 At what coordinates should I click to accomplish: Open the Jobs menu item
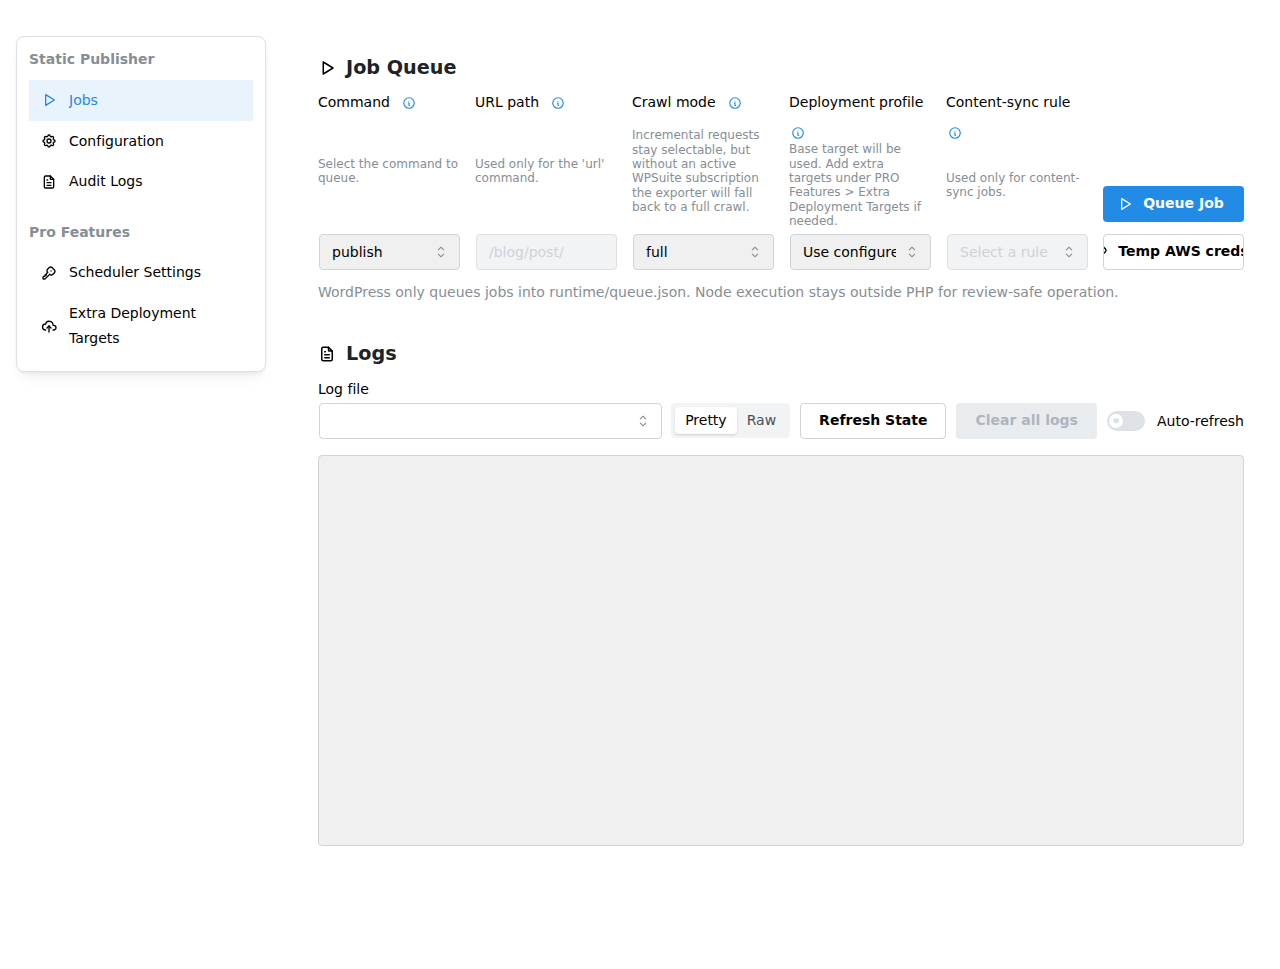141,100
